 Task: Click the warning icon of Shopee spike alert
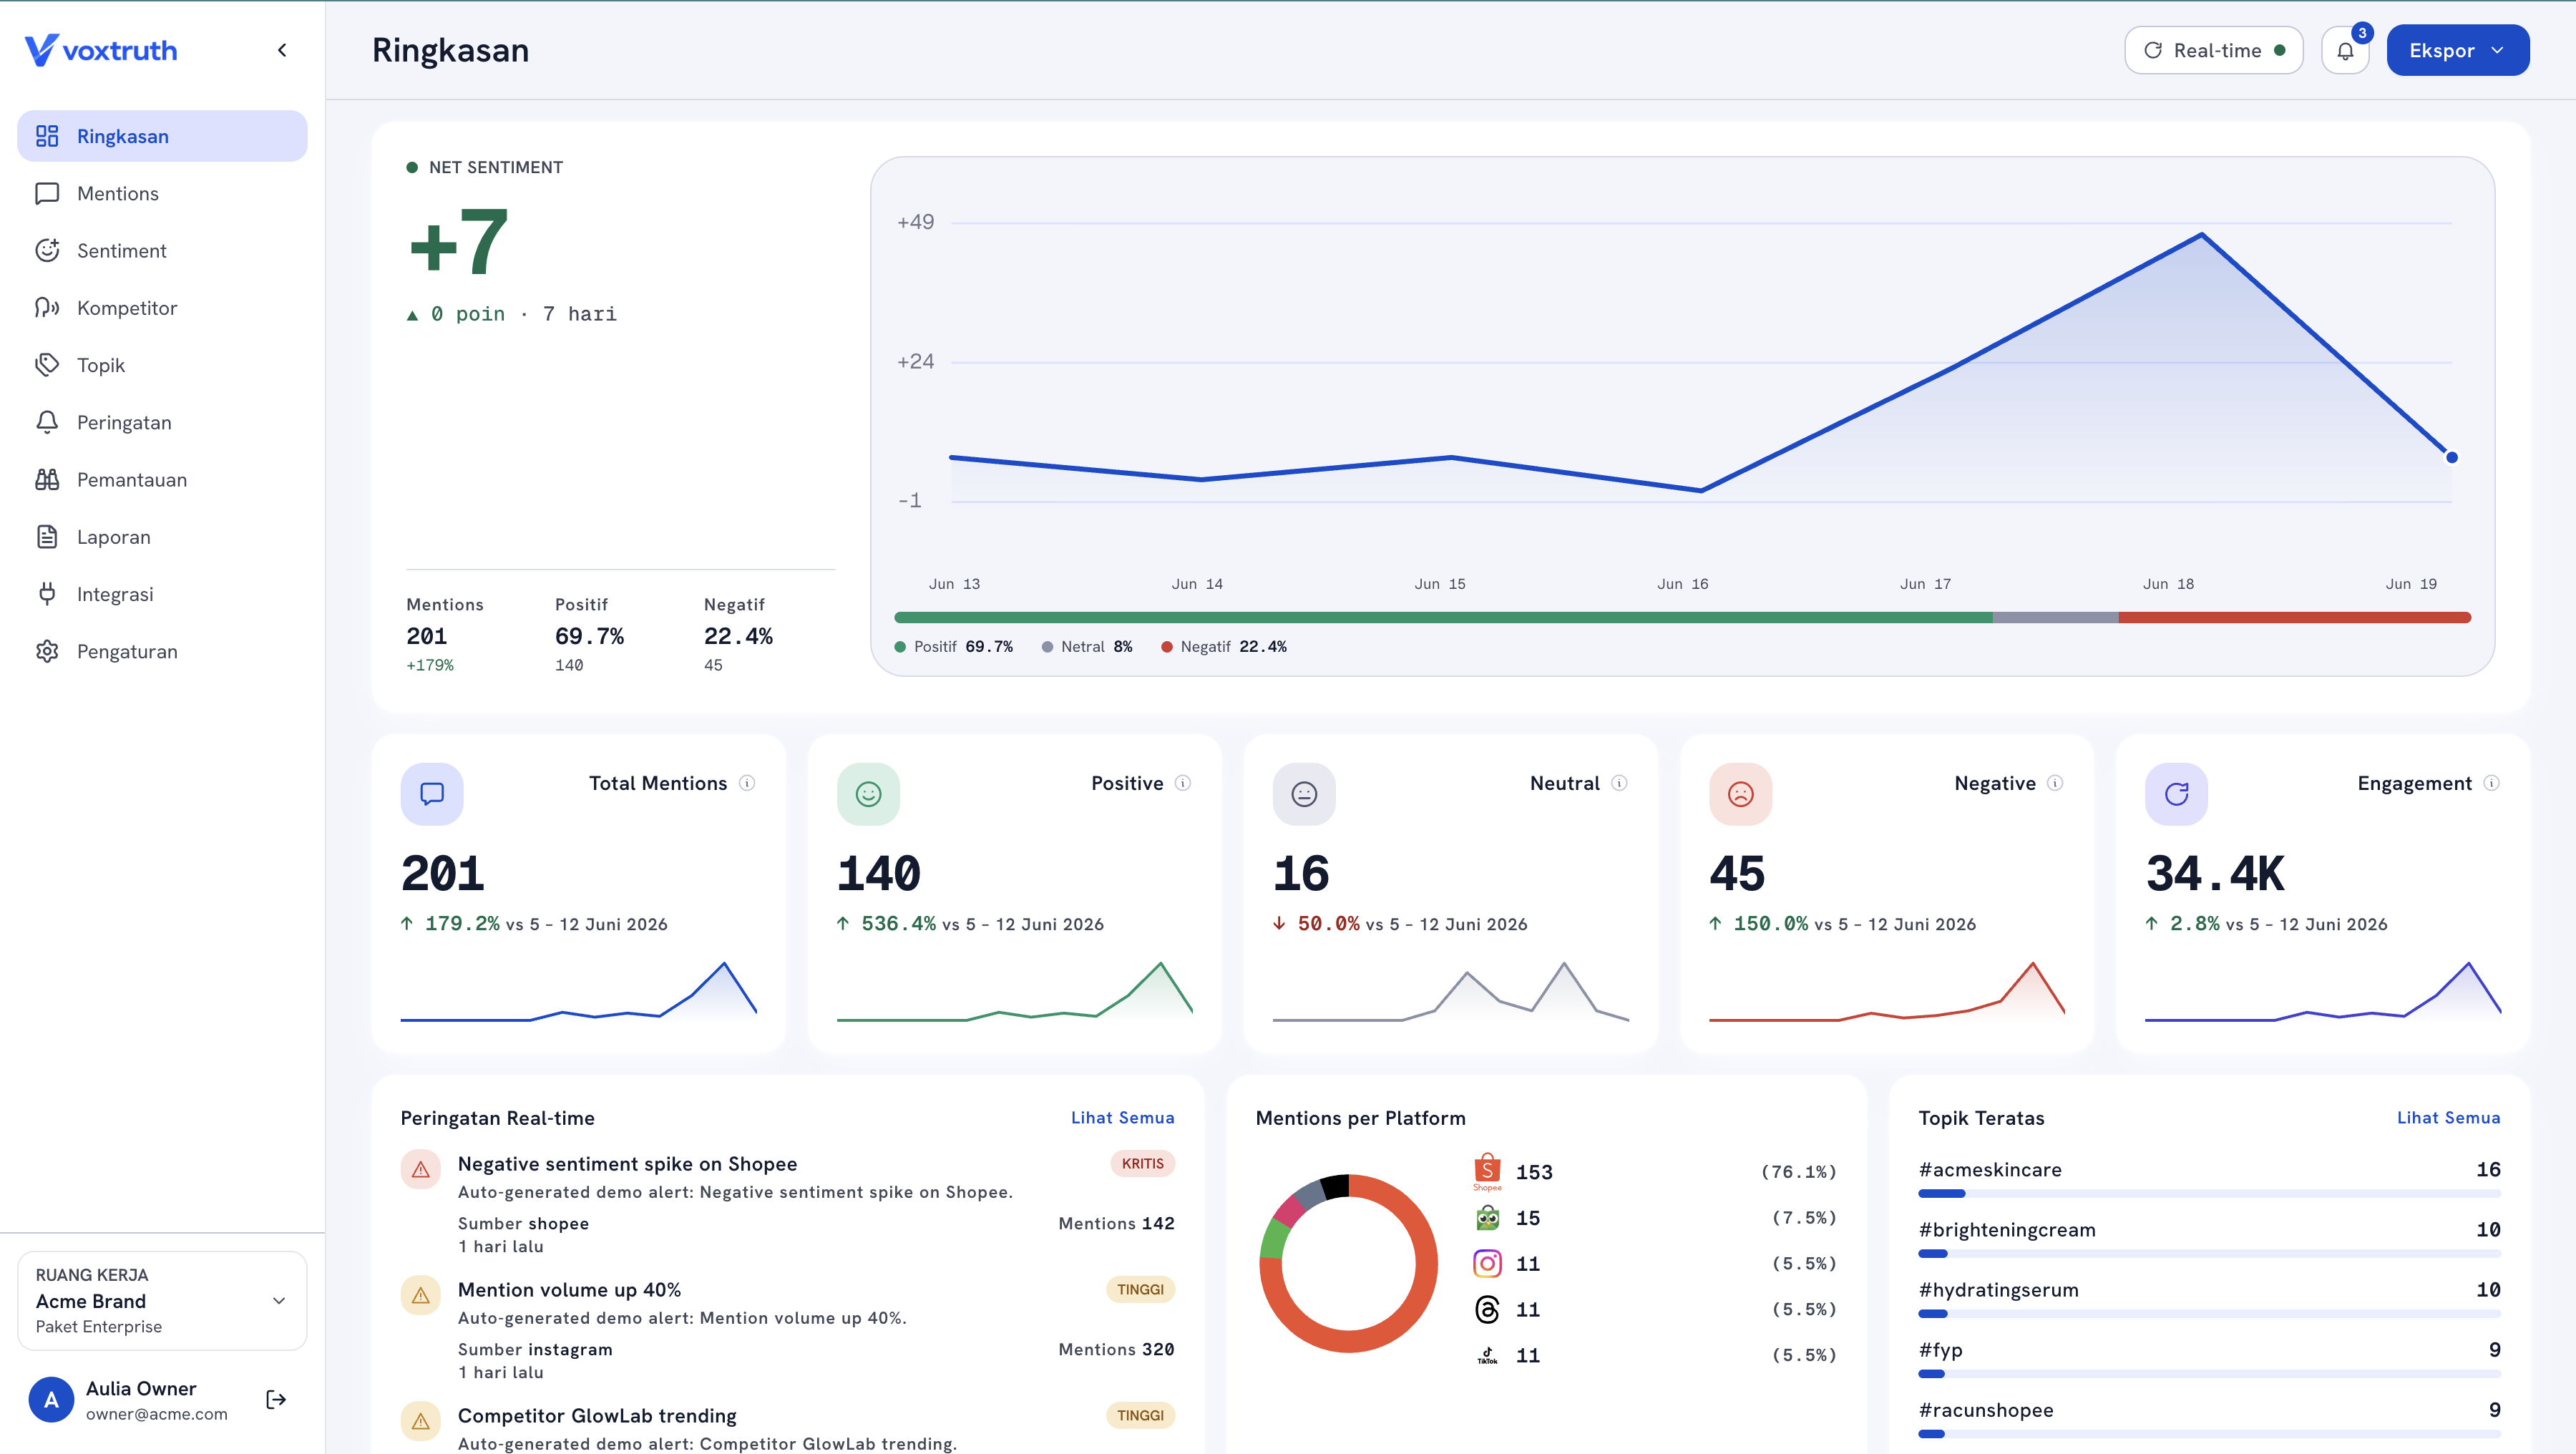pyautogui.click(x=421, y=1169)
